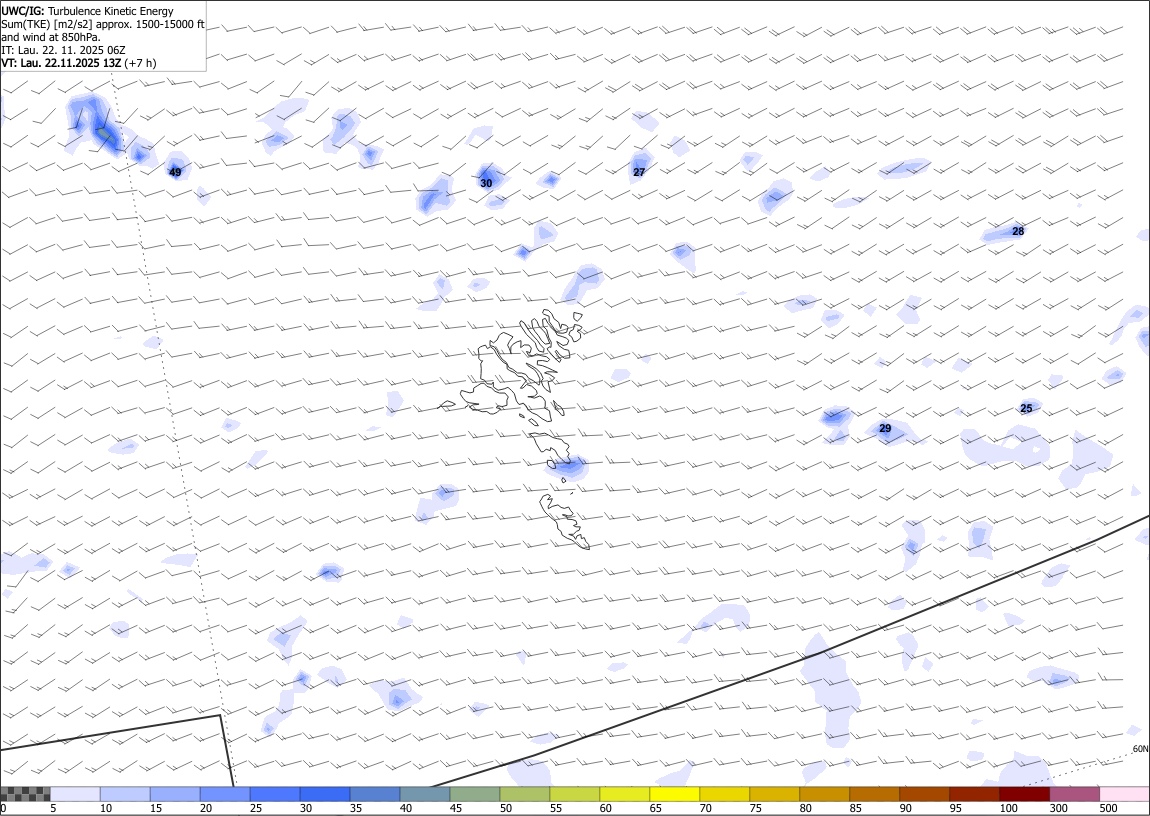Click the 'VT: Lau. 22.11.2025 13Z (+7 h)' line
Screen dimensions: 1150x816
(x=78, y=63)
